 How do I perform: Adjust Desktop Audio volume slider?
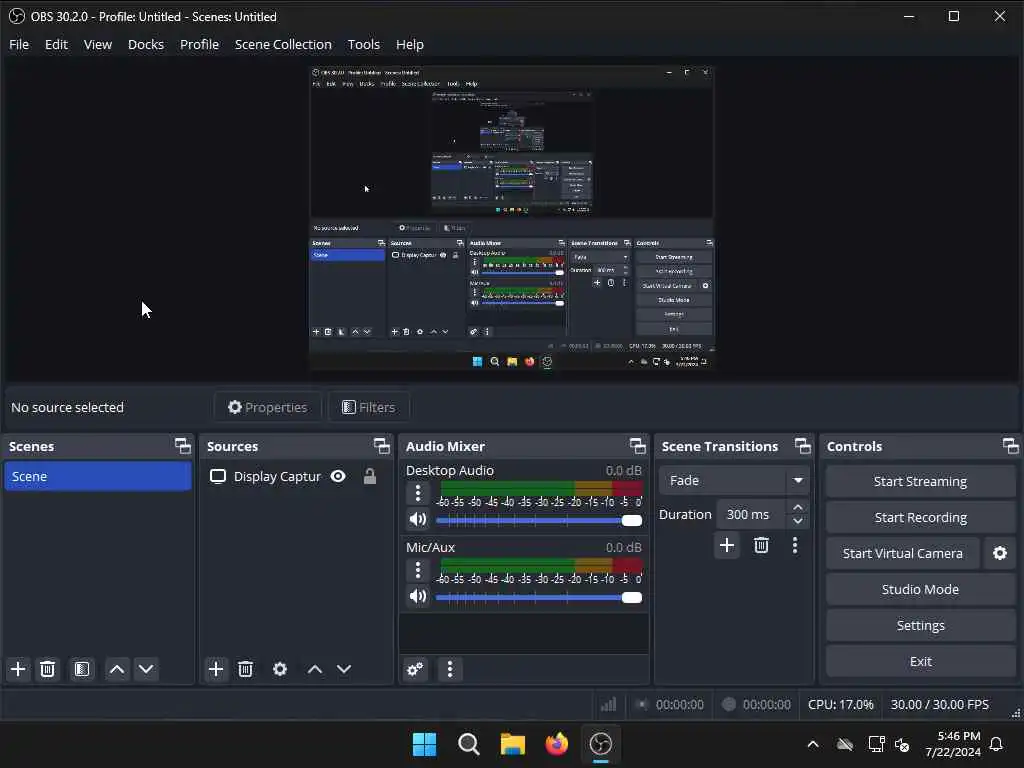(539, 520)
